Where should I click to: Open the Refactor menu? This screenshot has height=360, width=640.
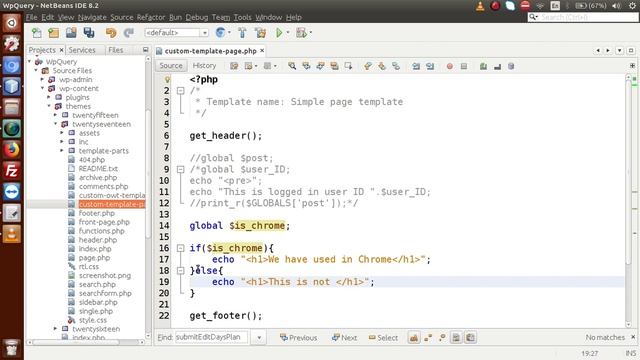coord(151,17)
